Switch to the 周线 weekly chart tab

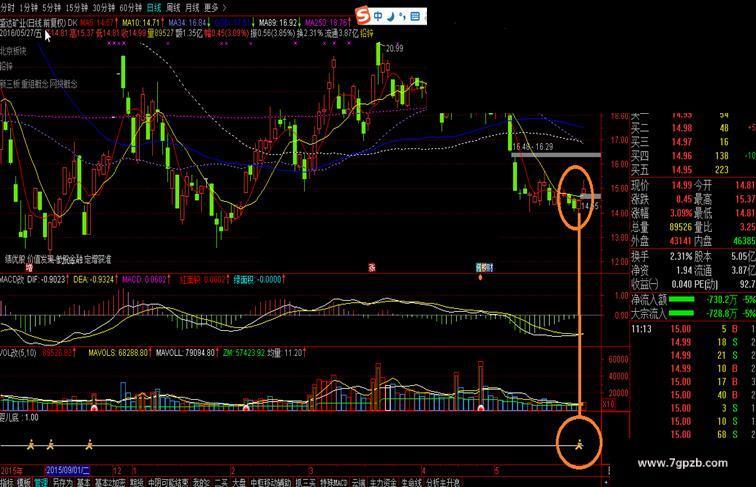(x=173, y=8)
